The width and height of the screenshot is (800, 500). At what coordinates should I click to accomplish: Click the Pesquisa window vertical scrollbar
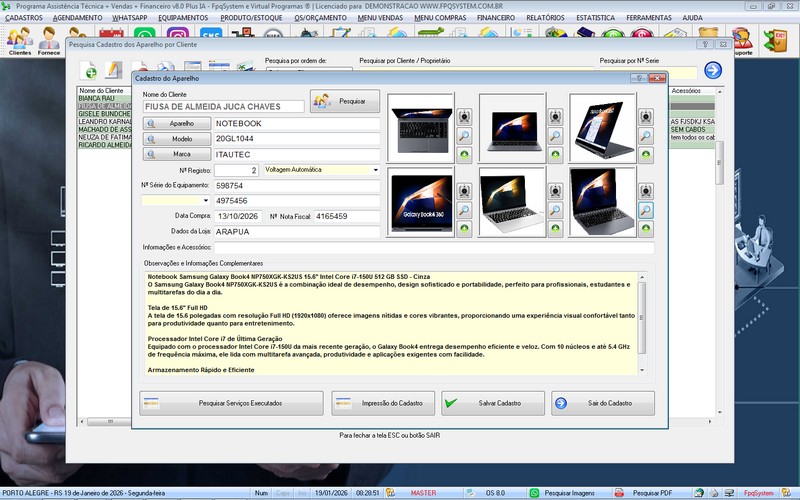(719, 252)
